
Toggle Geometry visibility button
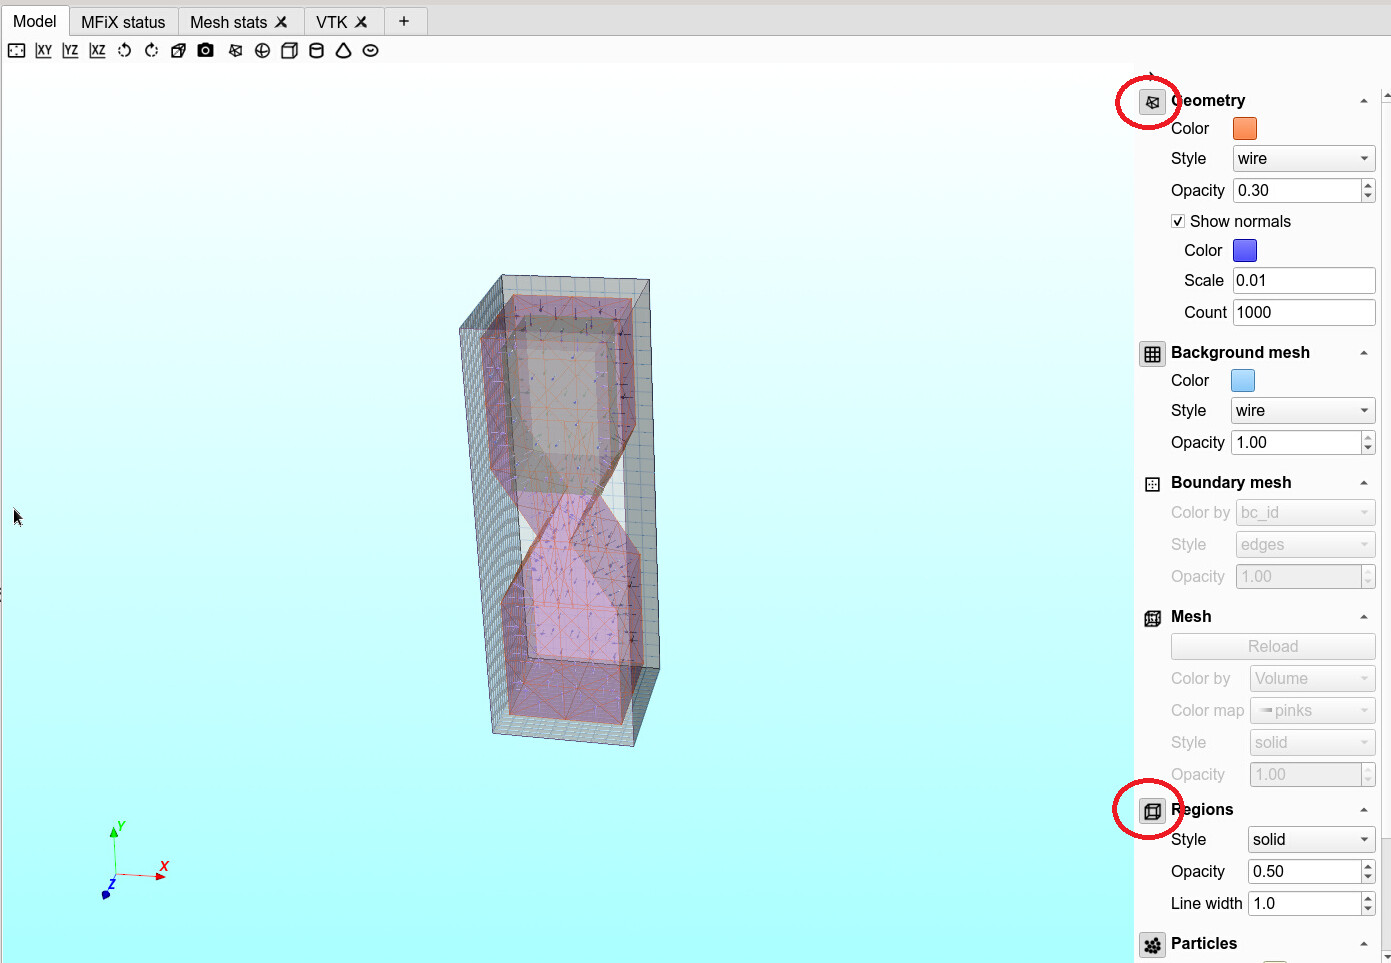point(1152,102)
